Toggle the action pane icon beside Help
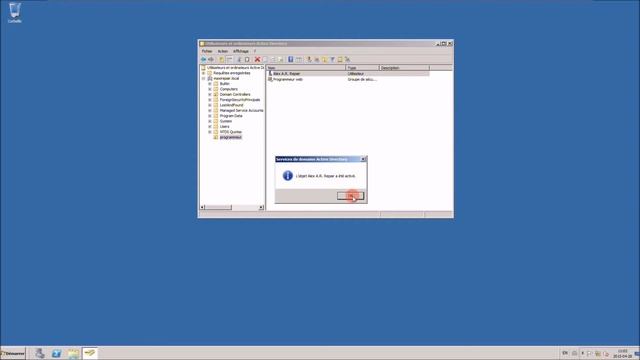 coord(298,60)
